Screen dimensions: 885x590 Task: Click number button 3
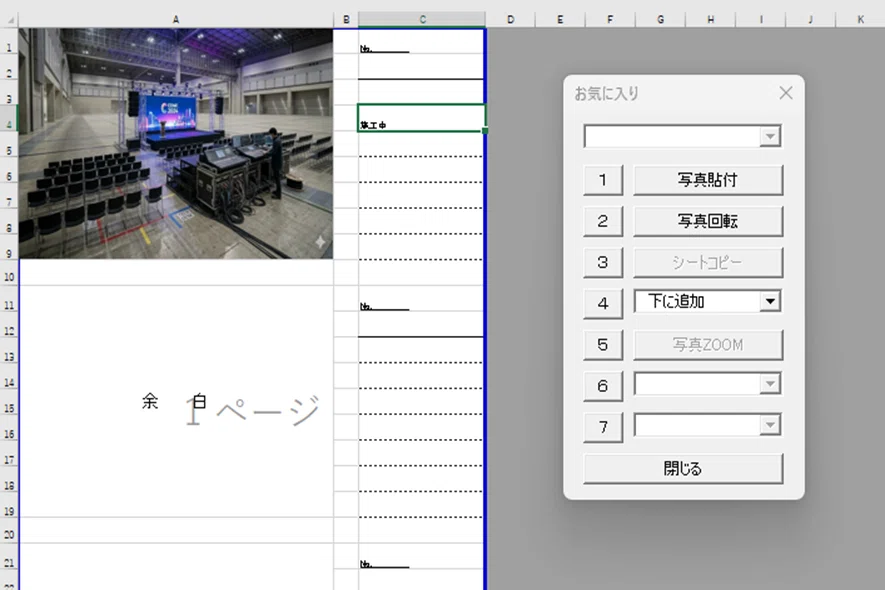tap(603, 263)
